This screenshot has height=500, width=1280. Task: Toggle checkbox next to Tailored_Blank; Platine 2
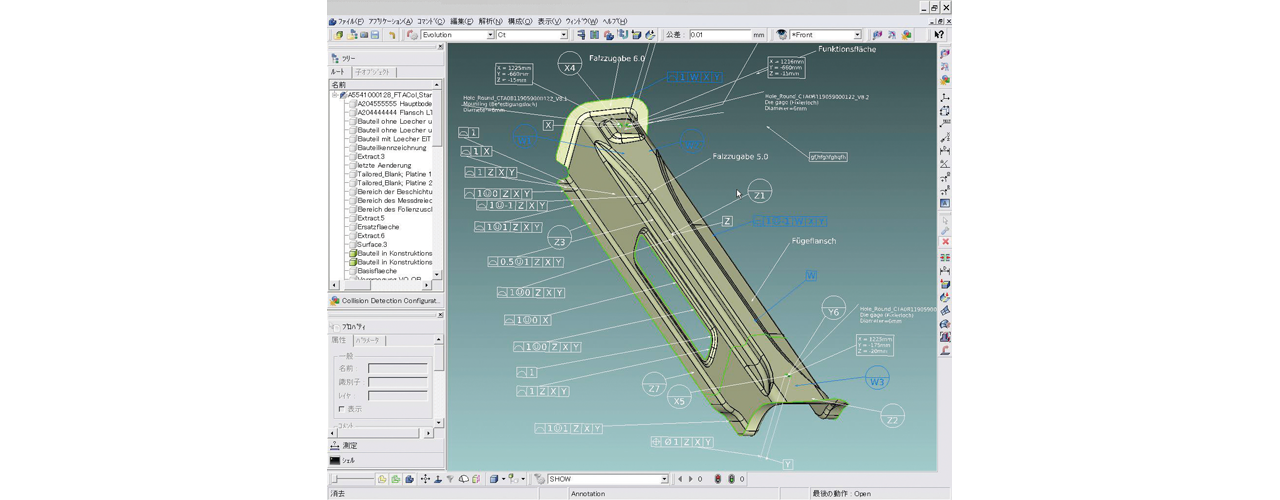coord(353,184)
